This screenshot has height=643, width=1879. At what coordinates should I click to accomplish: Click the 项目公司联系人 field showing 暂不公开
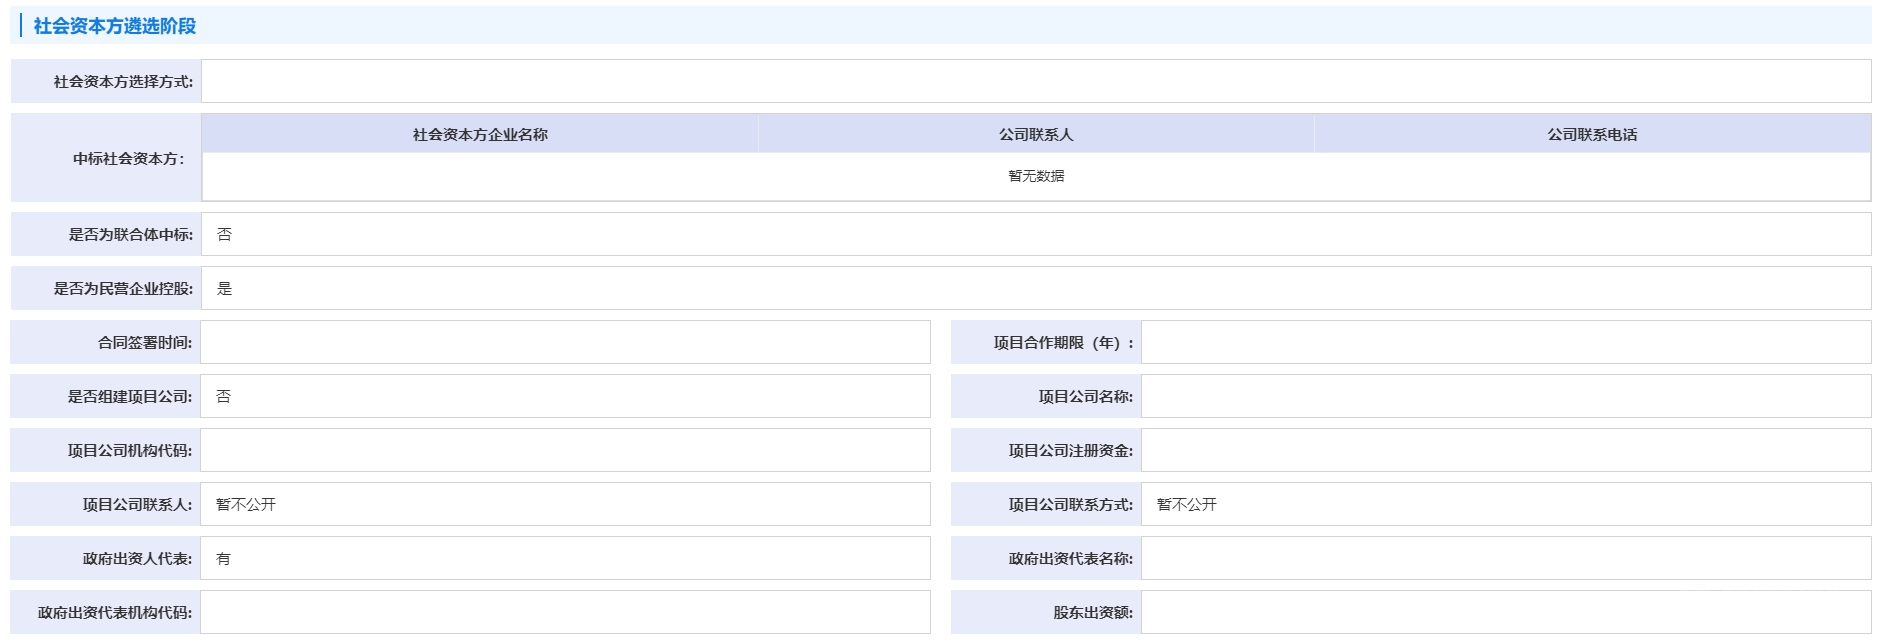point(565,504)
